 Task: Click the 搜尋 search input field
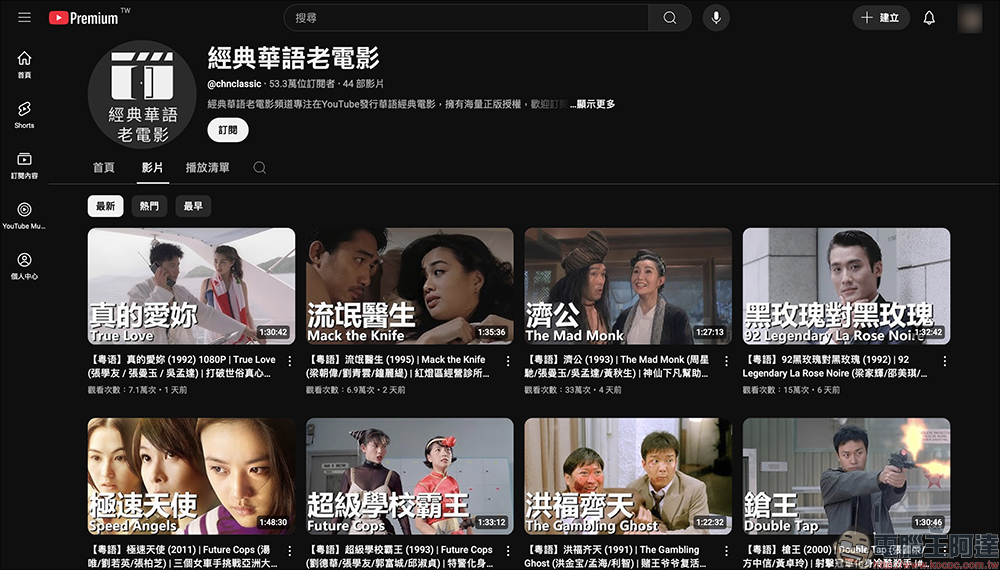[x=466, y=18]
